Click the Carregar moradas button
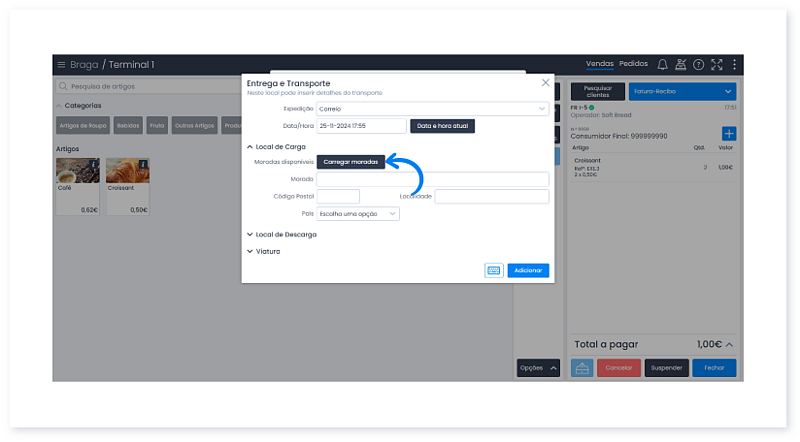Viewport: 800px width, 442px height. pos(350,162)
